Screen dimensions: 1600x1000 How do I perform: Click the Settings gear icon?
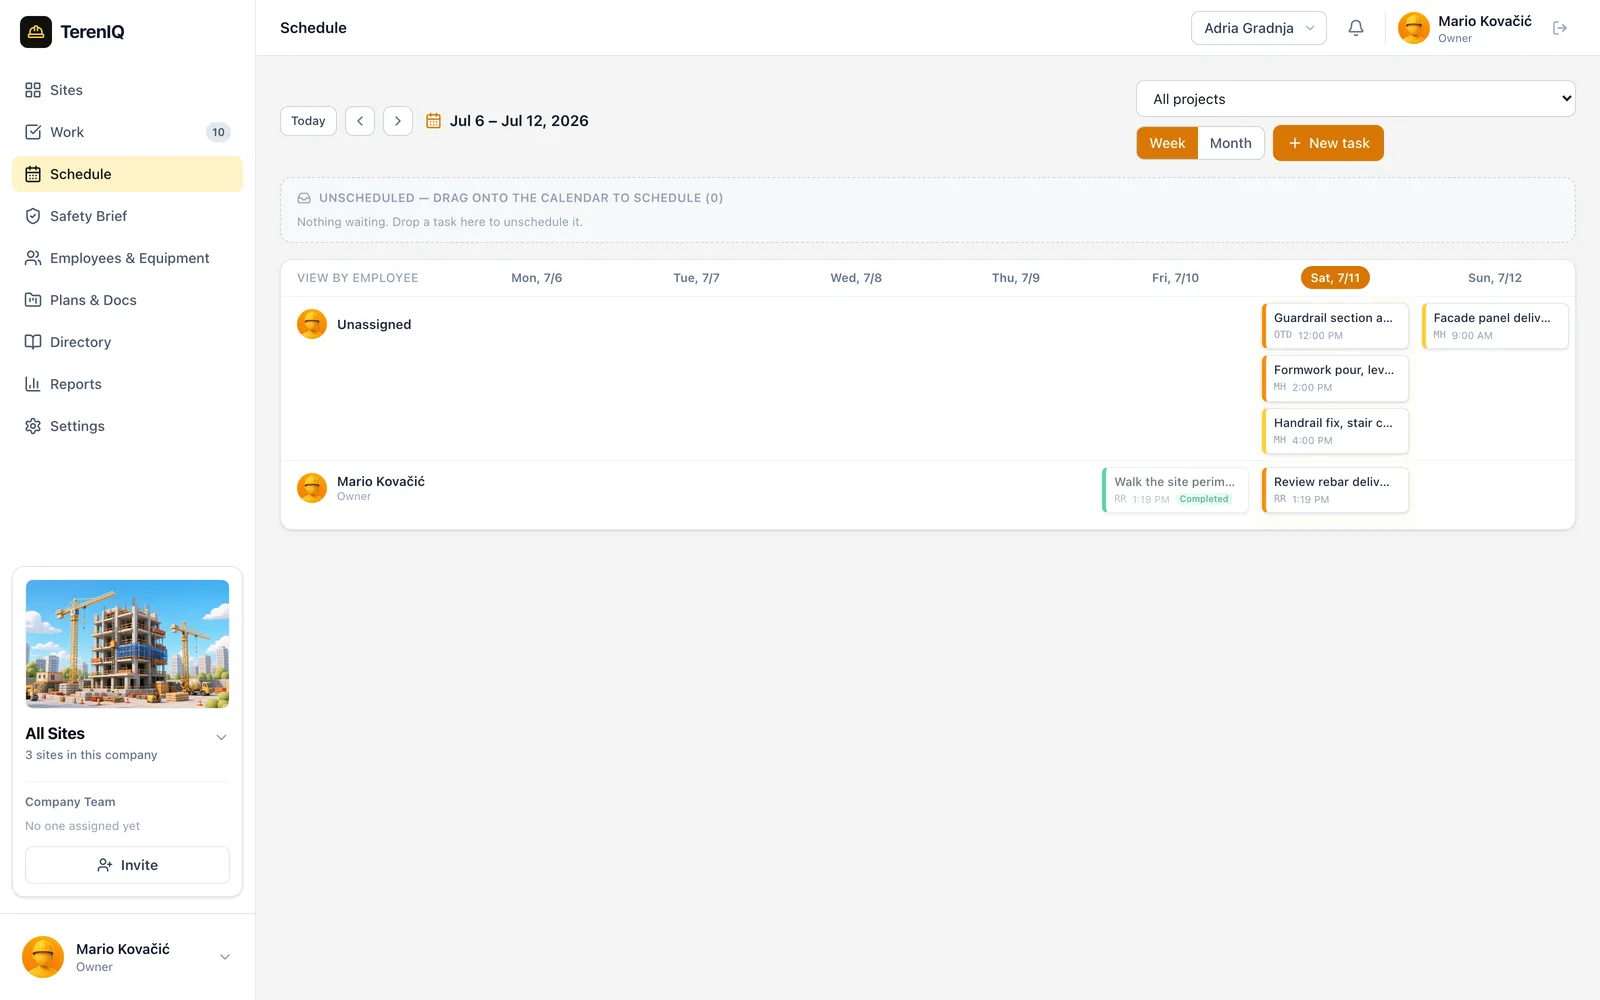[33, 426]
